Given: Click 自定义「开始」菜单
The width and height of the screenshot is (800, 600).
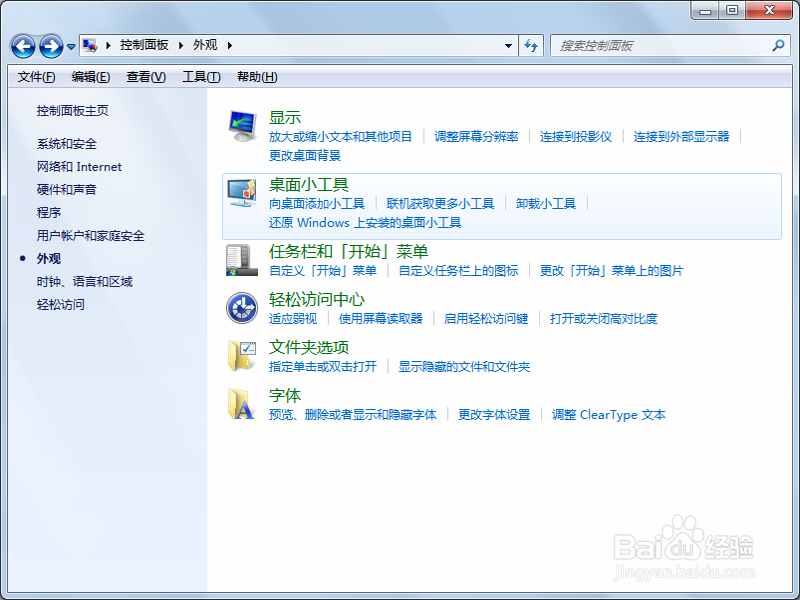Looking at the screenshot, I should (x=323, y=270).
